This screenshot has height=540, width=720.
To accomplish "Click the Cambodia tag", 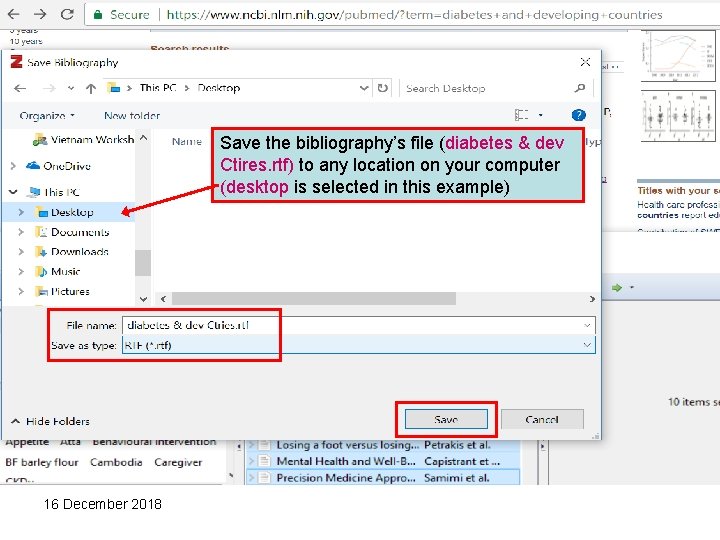I will (116, 462).
